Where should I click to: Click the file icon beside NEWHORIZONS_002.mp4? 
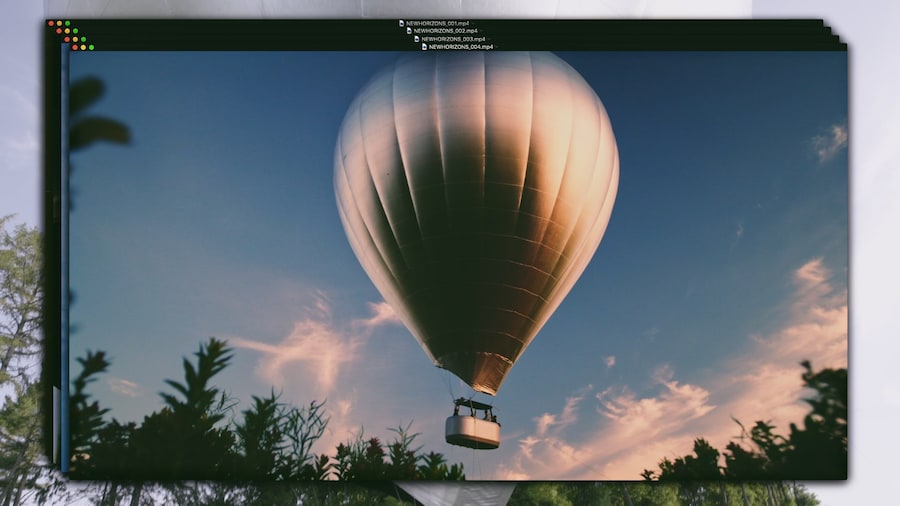pyautogui.click(x=409, y=31)
